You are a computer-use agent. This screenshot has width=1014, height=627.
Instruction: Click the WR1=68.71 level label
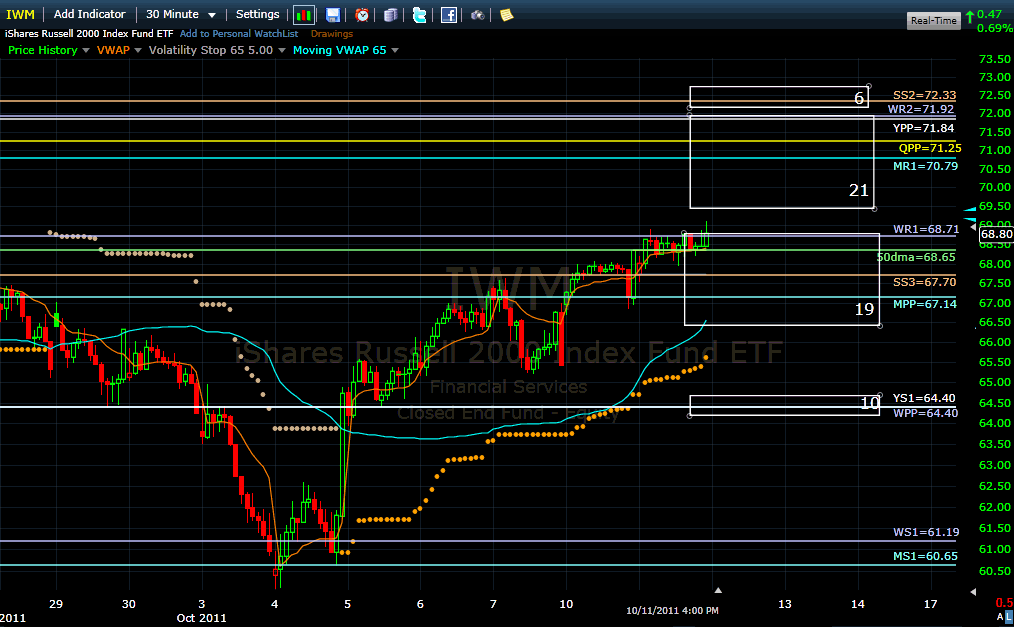[x=926, y=229]
